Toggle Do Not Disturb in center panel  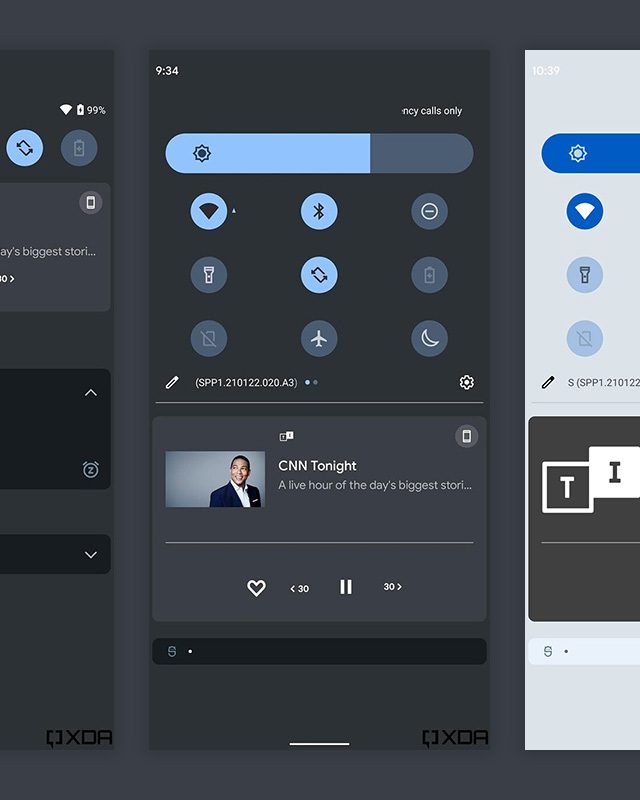tap(430, 211)
